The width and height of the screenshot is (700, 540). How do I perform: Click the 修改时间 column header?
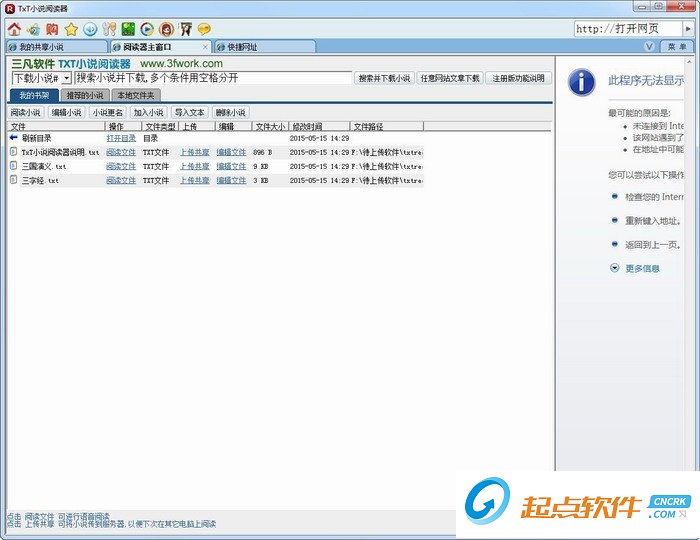[319, 126]
